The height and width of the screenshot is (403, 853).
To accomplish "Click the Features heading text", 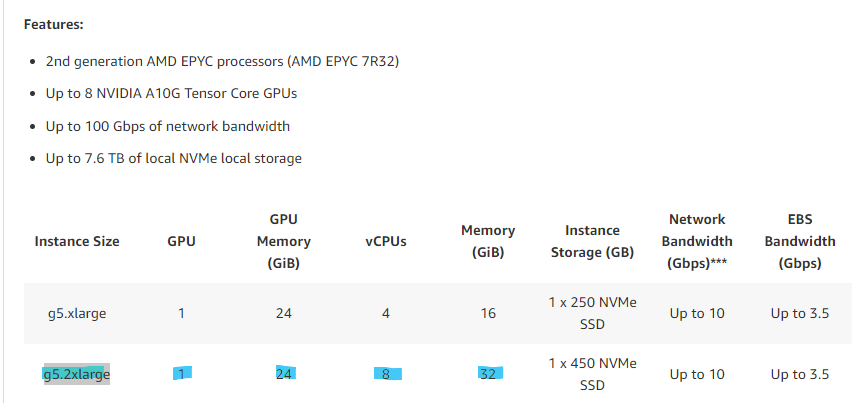I will click(53, 23).
